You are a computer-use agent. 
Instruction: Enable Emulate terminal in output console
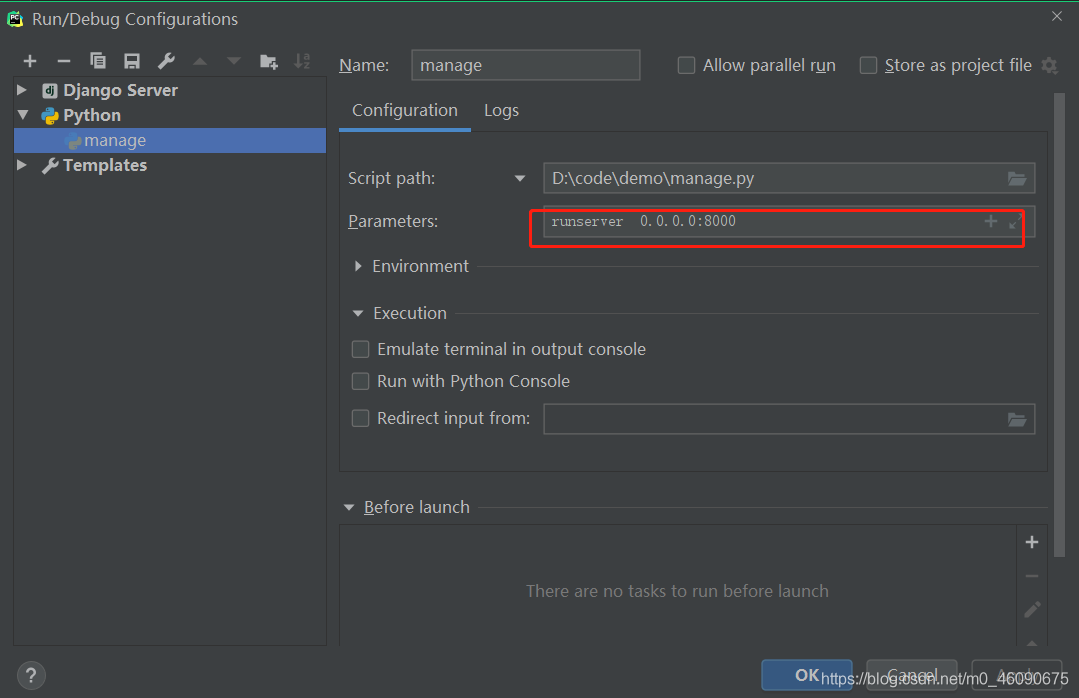pyautogui.click(x=361, y=349)
